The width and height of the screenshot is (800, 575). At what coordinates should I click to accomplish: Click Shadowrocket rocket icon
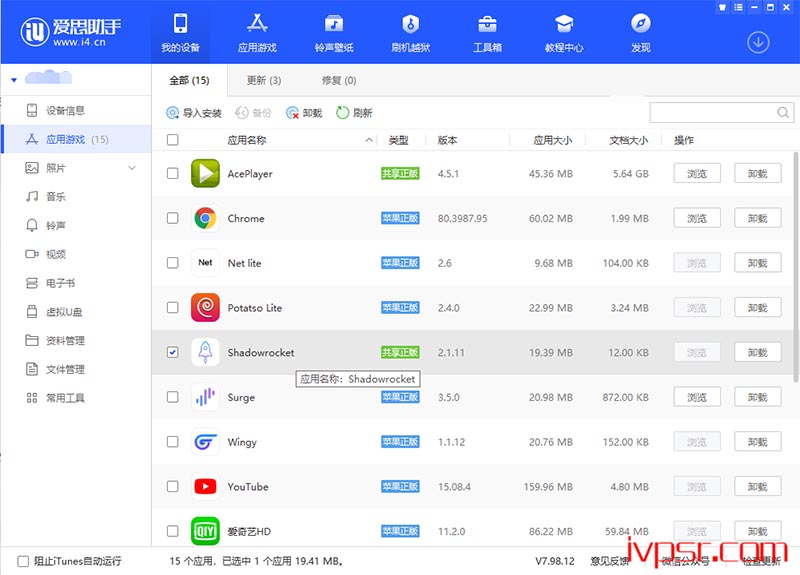point(205,352)
